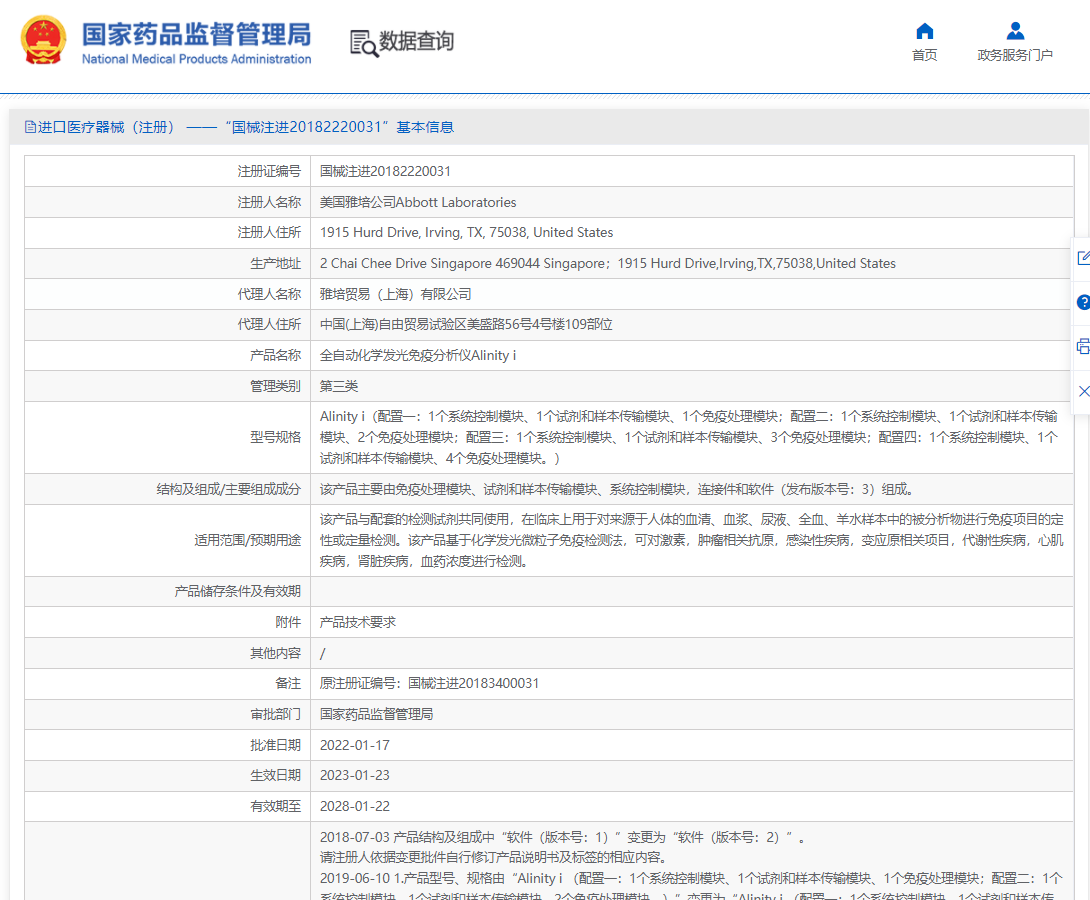Click the 附件 row label
This screenshot has width=1090, height=900.
coord(288,622)
